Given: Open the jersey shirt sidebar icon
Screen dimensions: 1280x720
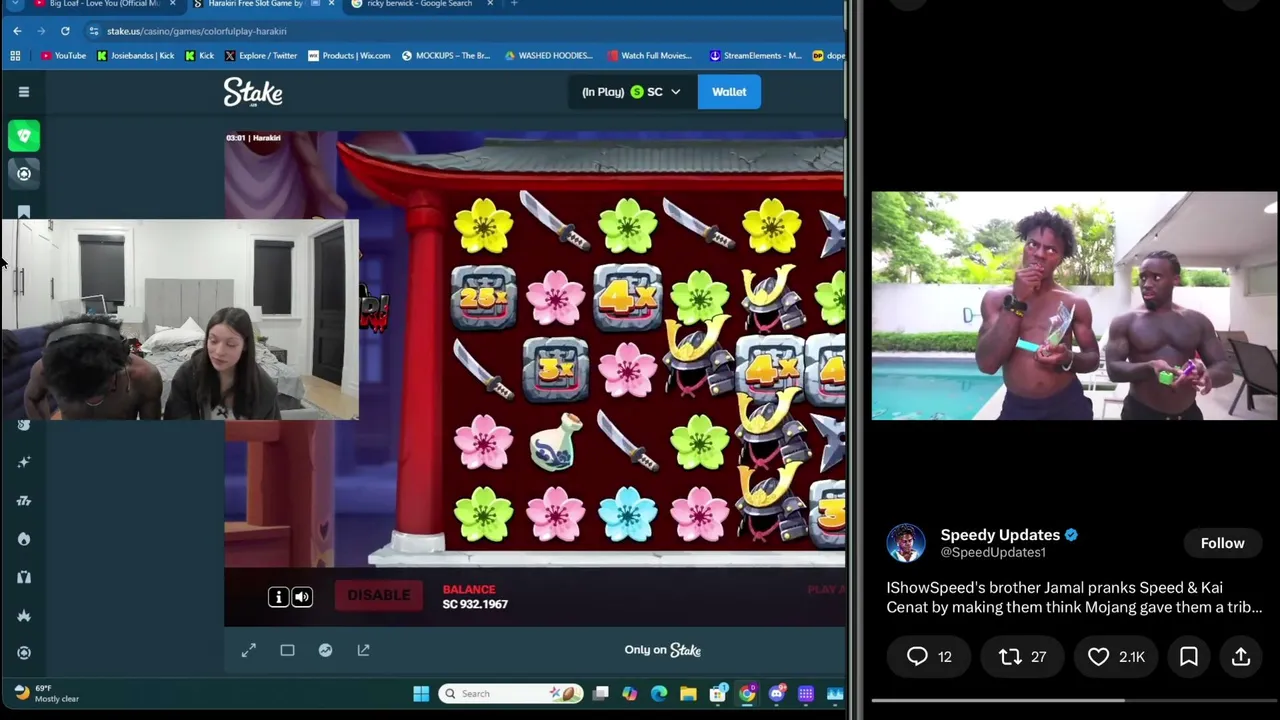Looking at the screenshot, I should (24, 577).
